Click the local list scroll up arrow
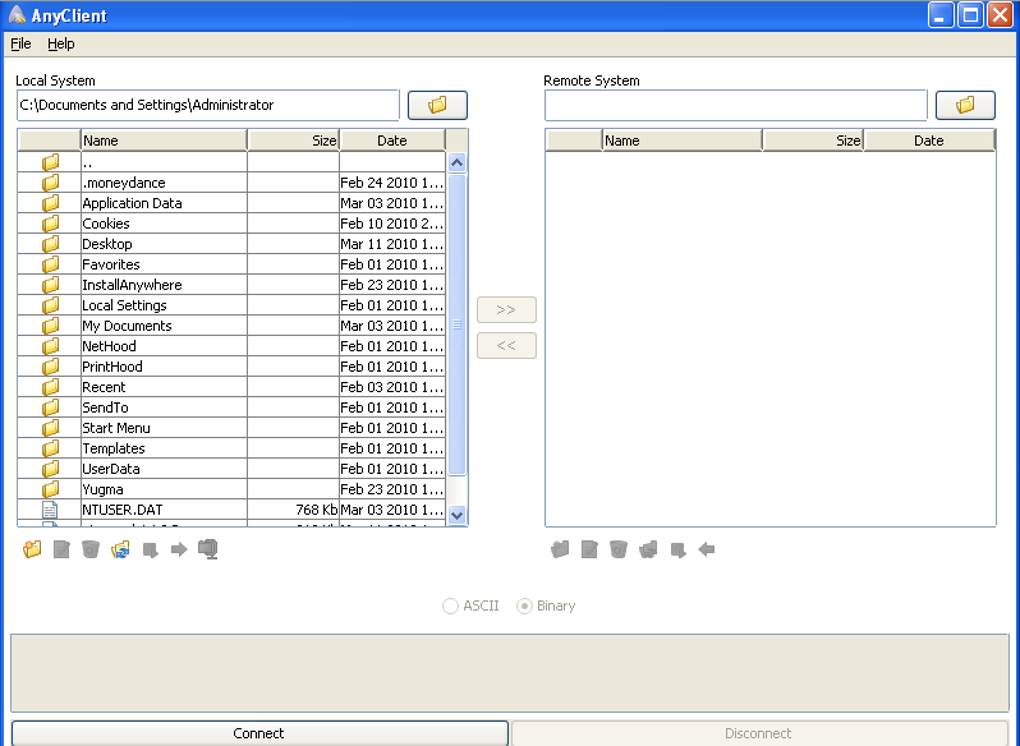 click(457, 163)
